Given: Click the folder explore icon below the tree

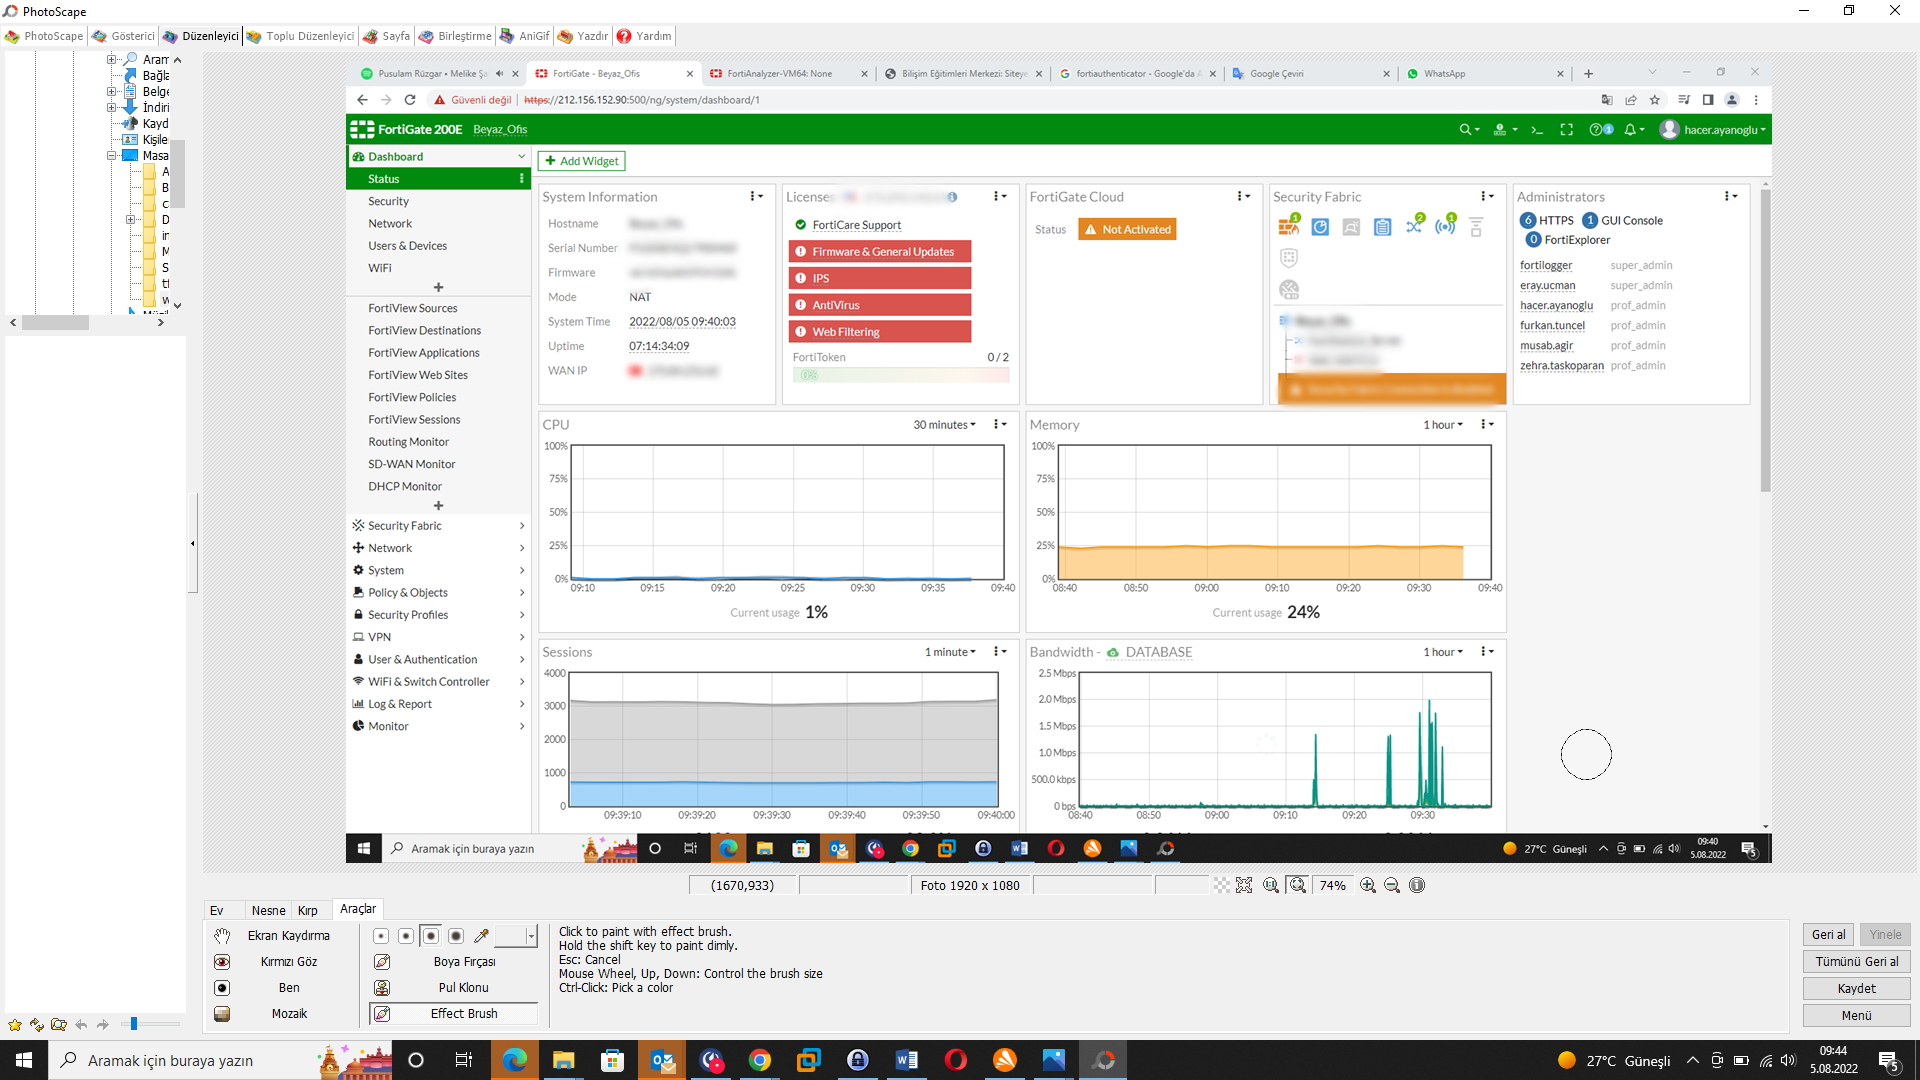Looking at the screenshot, I should point(59,1024).
